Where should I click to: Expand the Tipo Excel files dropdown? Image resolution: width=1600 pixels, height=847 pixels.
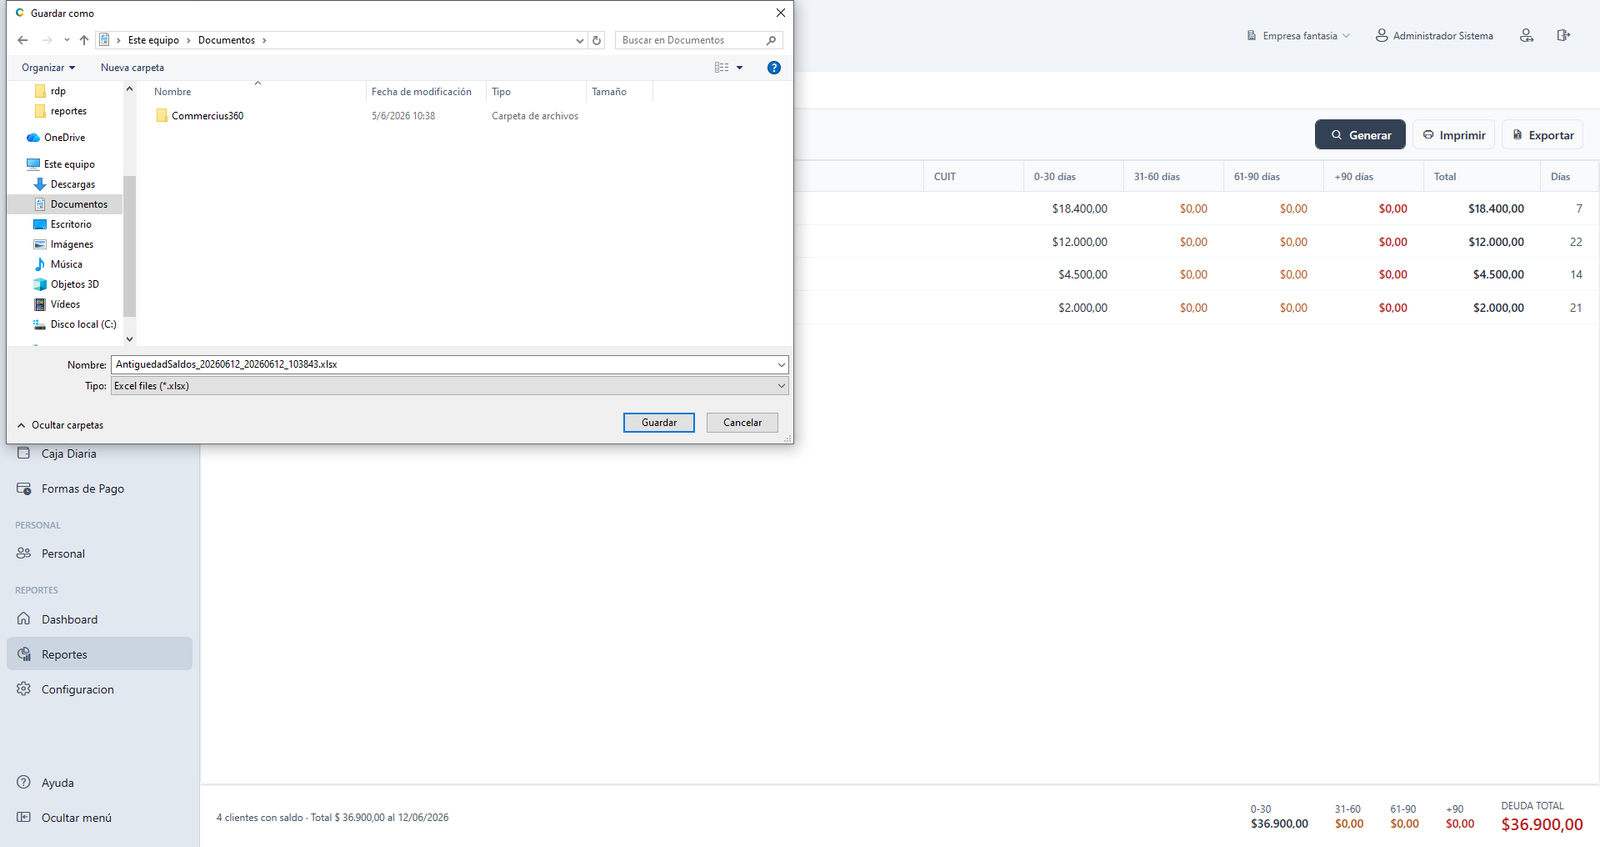tap(449, 386)
